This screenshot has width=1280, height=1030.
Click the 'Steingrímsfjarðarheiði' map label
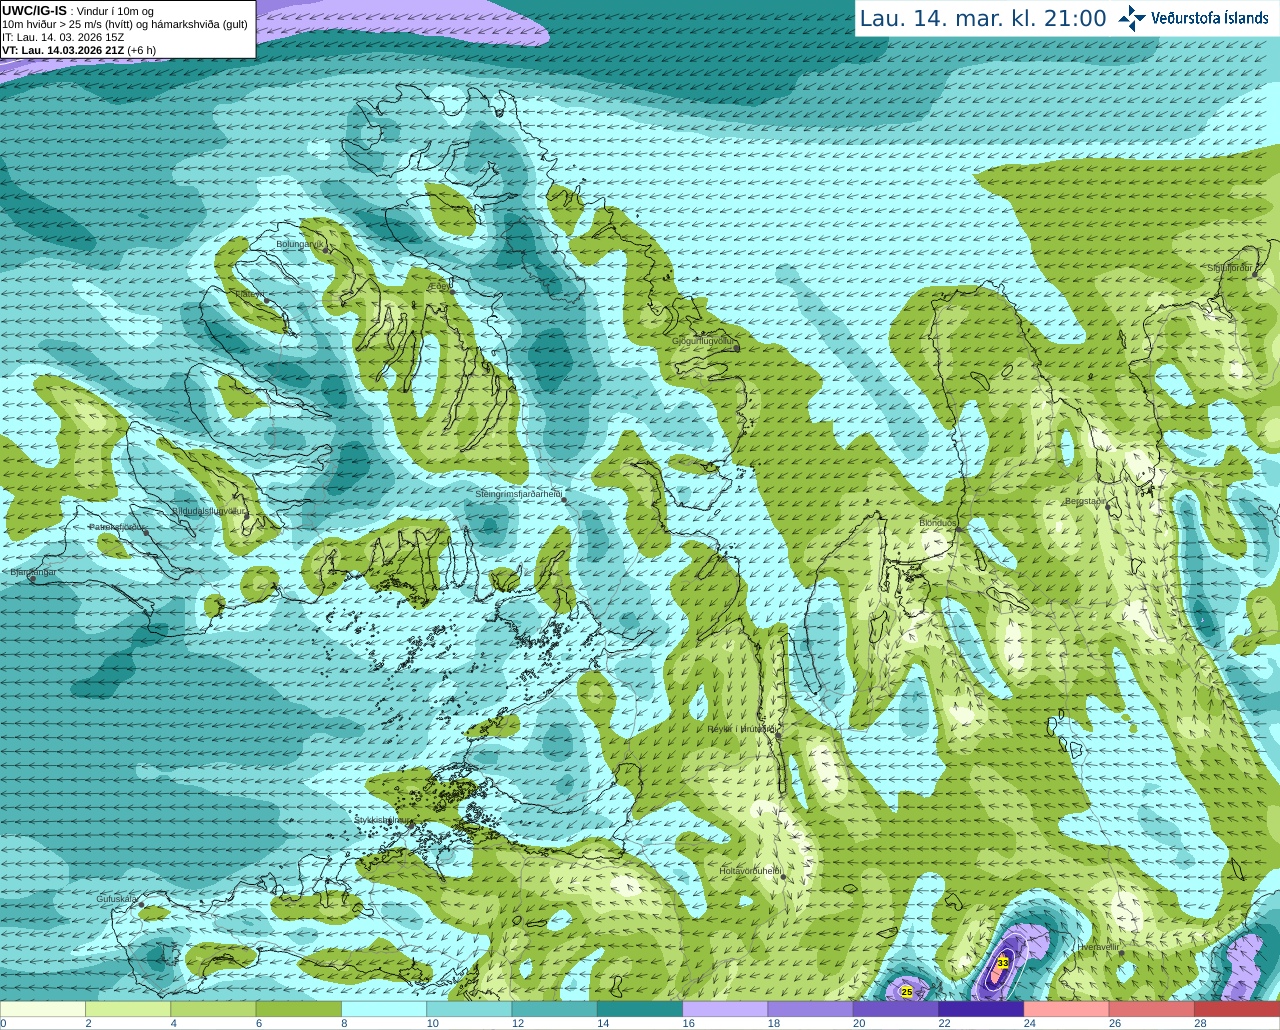(518, 494)
